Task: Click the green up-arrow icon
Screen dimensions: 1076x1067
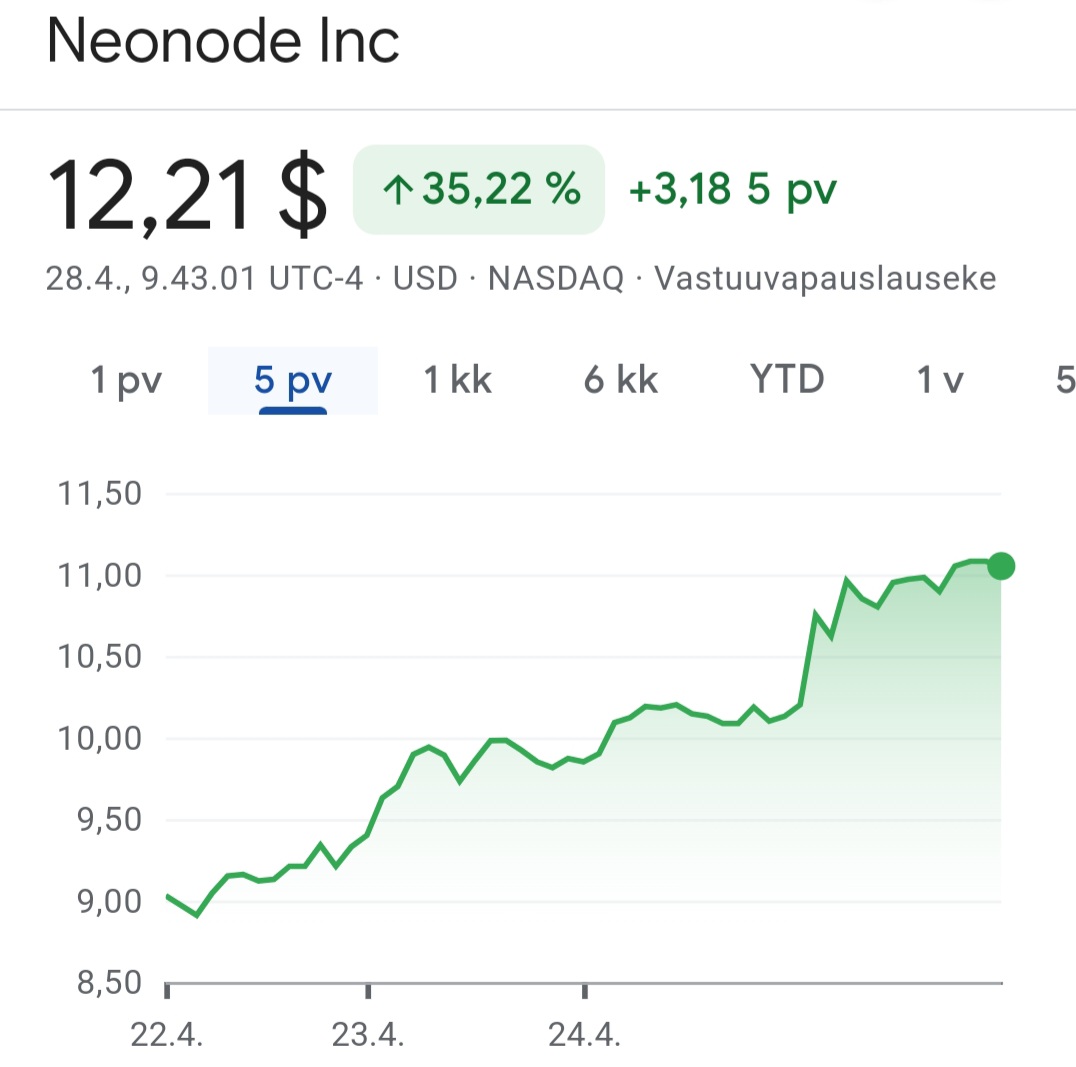Action: (x=398, y=191)
